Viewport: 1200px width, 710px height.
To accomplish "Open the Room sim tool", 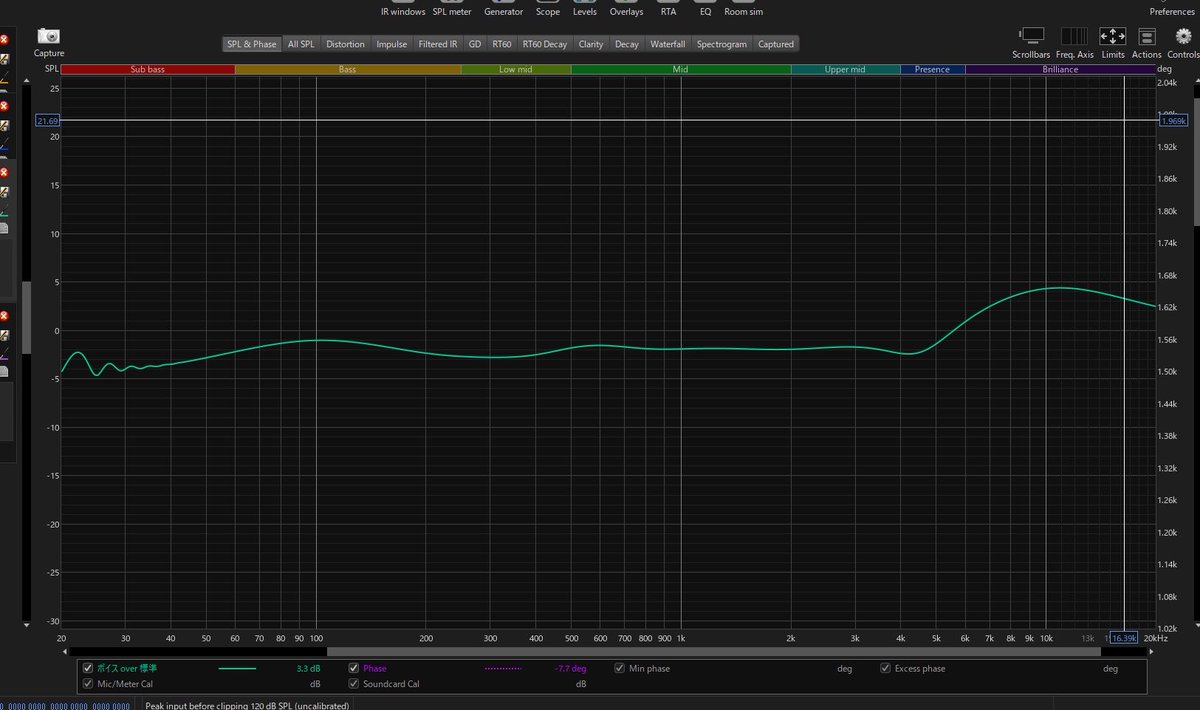I will click(743, 8).
